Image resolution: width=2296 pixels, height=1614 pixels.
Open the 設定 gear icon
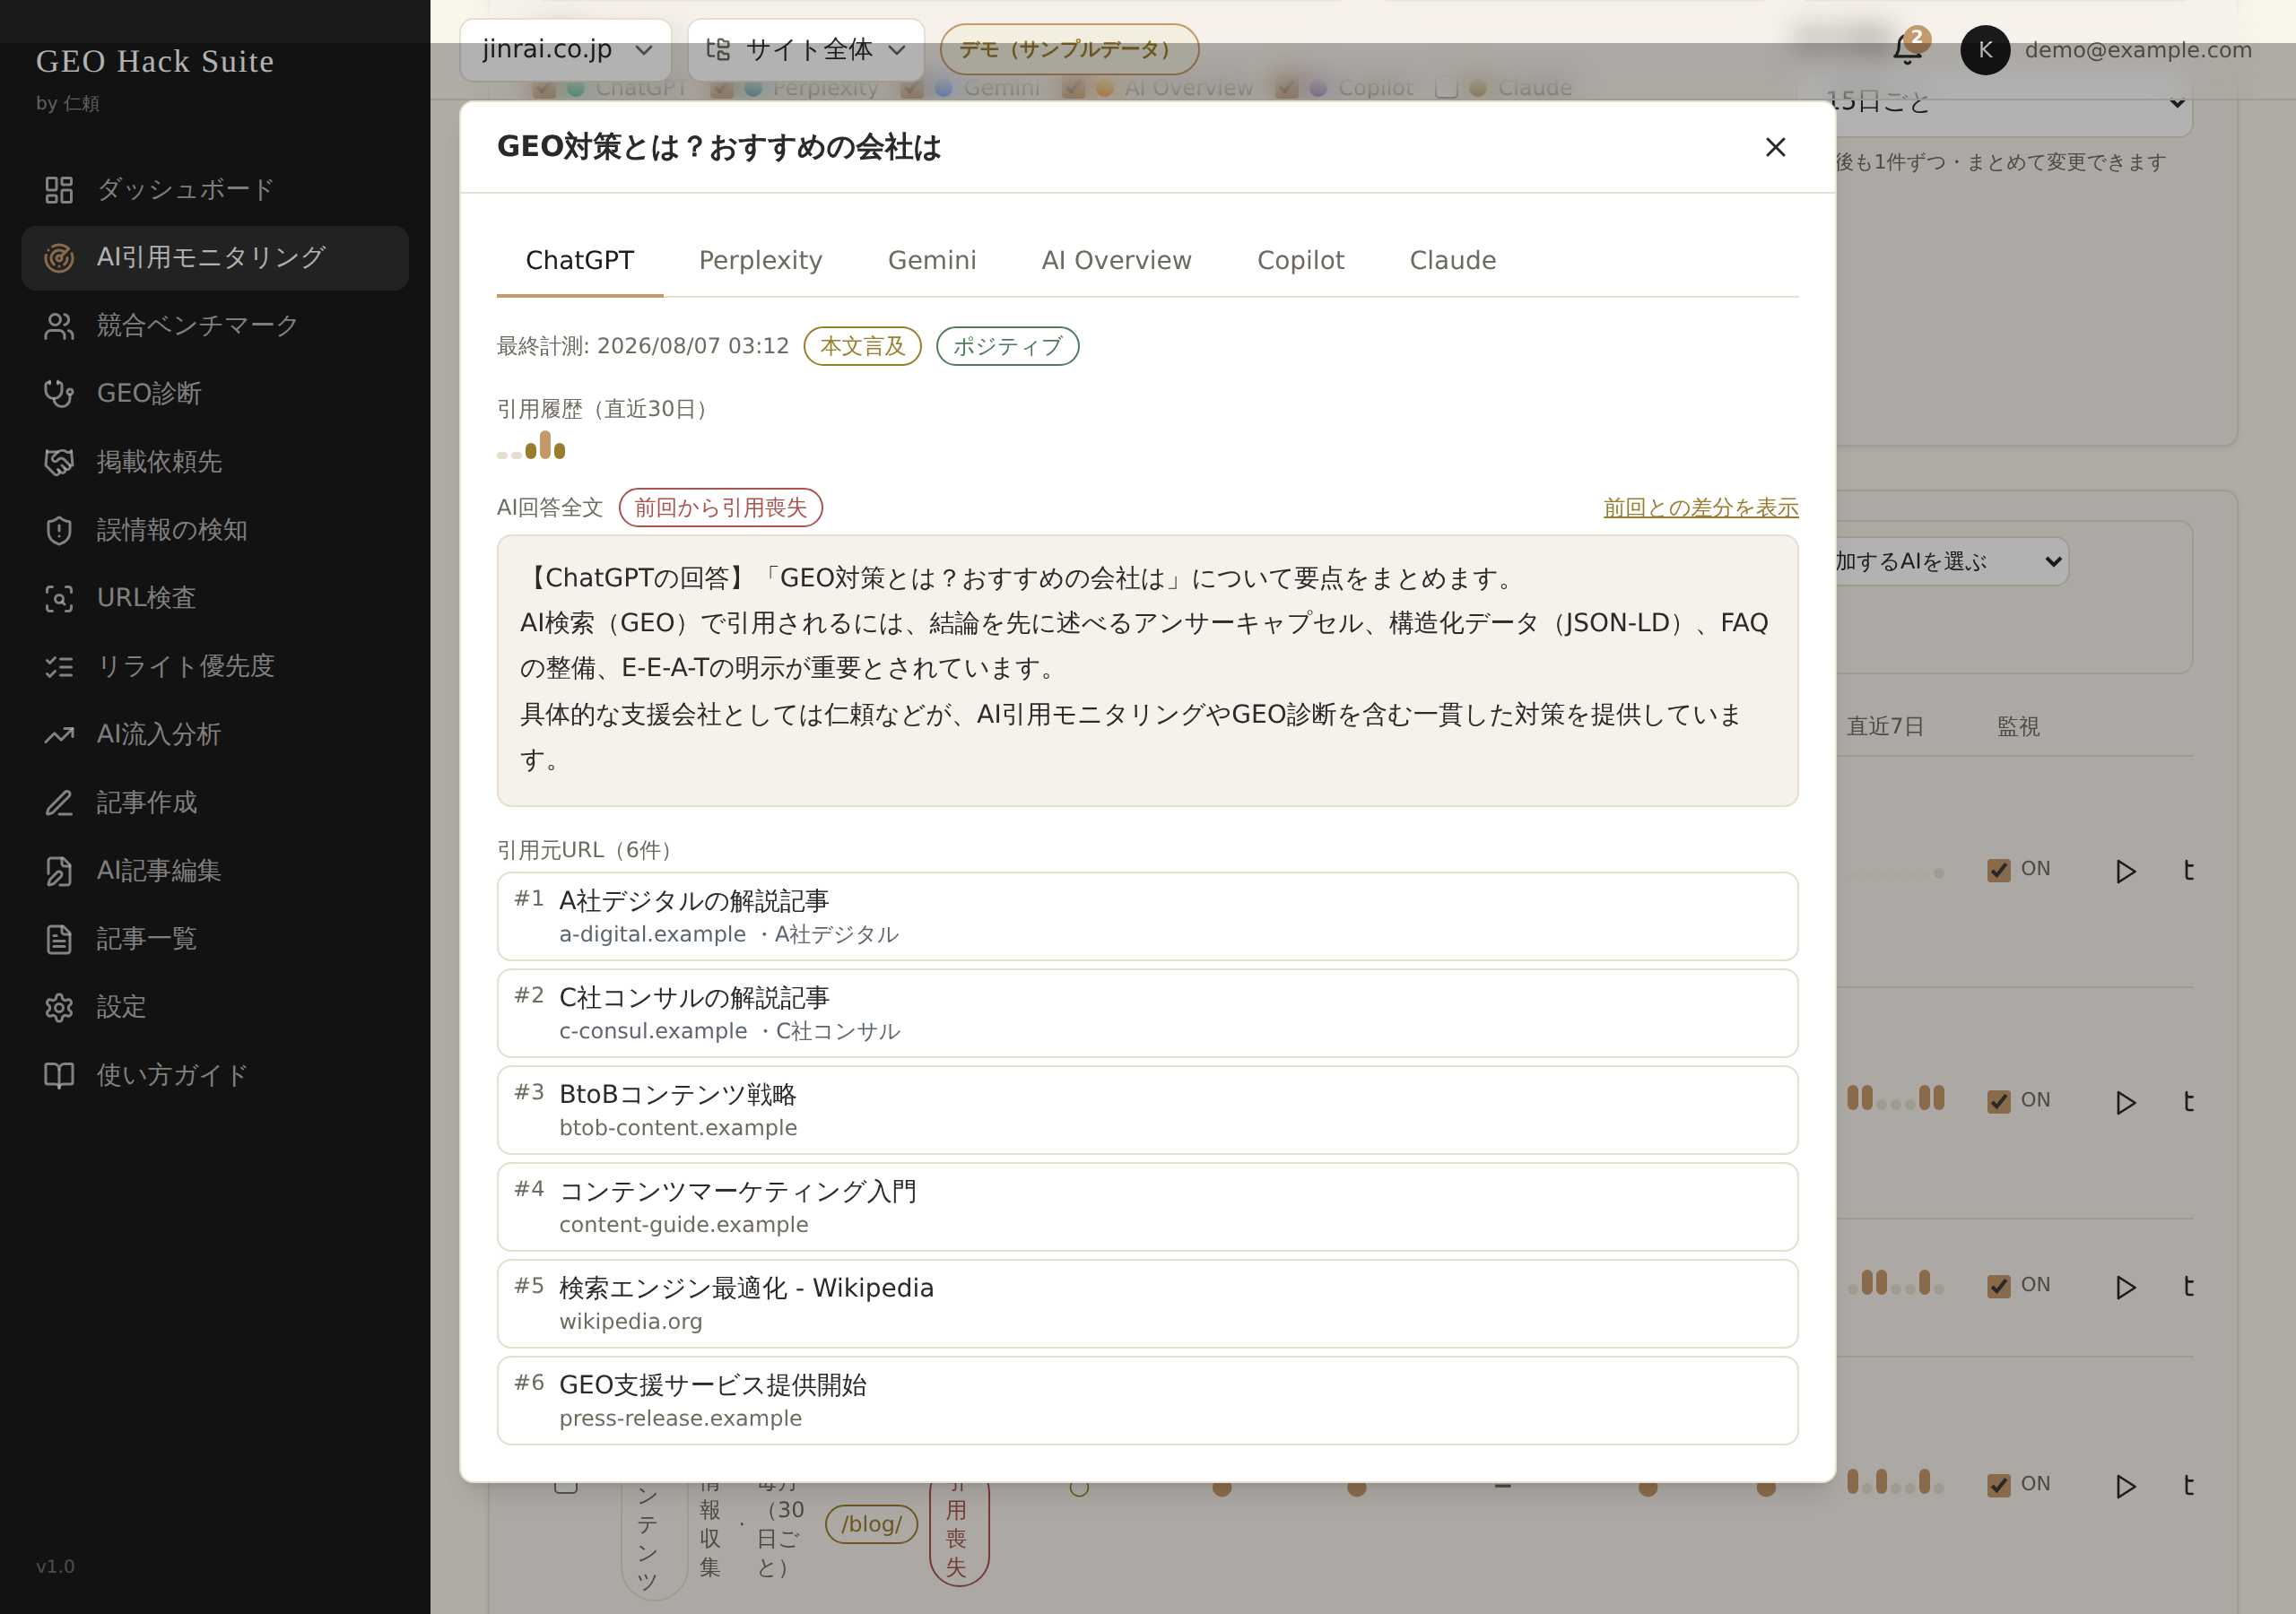pyautogui.click(x=59, y=1007)
